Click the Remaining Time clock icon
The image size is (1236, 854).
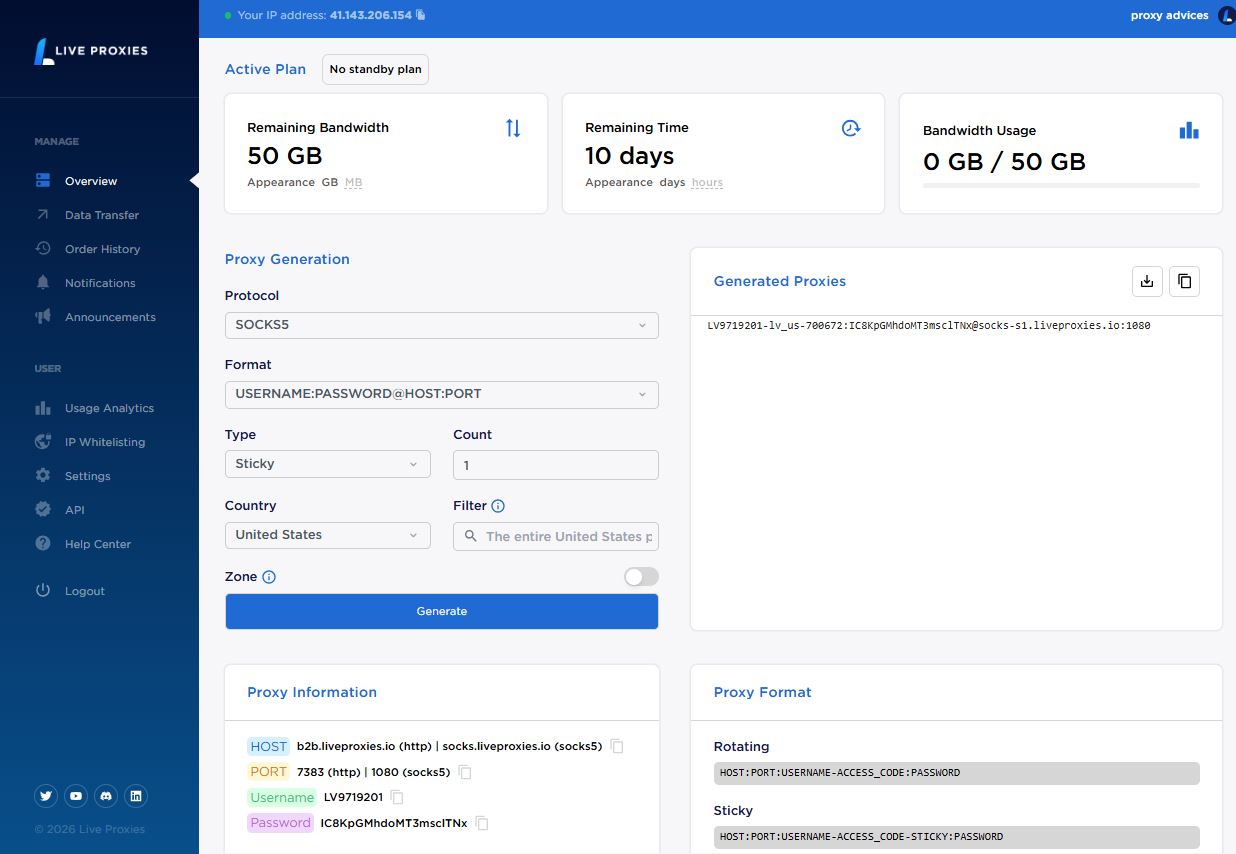click(x=851, y=128)
